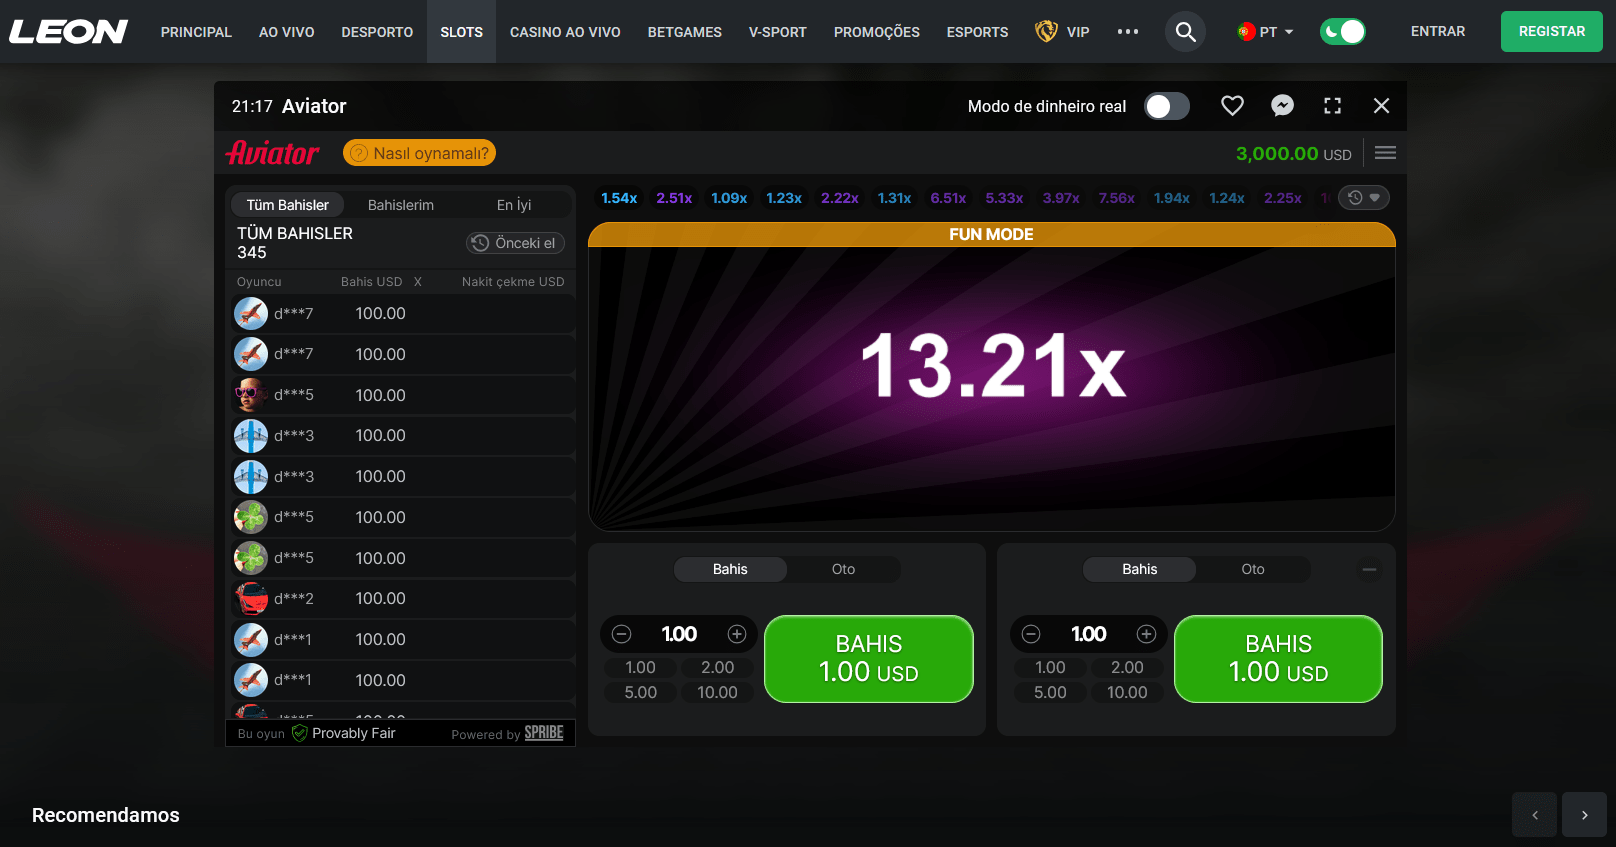Enter fullscreen mode for Aviator
This screenshot has width=1616, height=847.
coord(1332,106)
